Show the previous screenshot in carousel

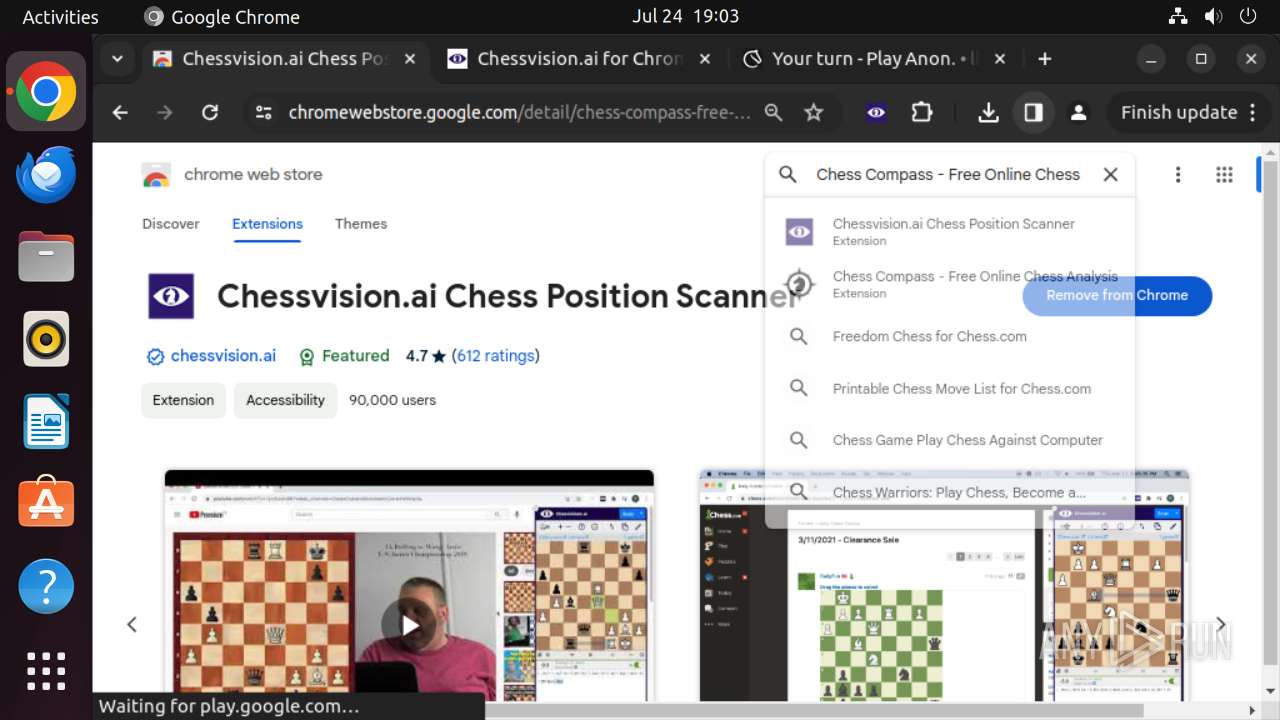131,625
